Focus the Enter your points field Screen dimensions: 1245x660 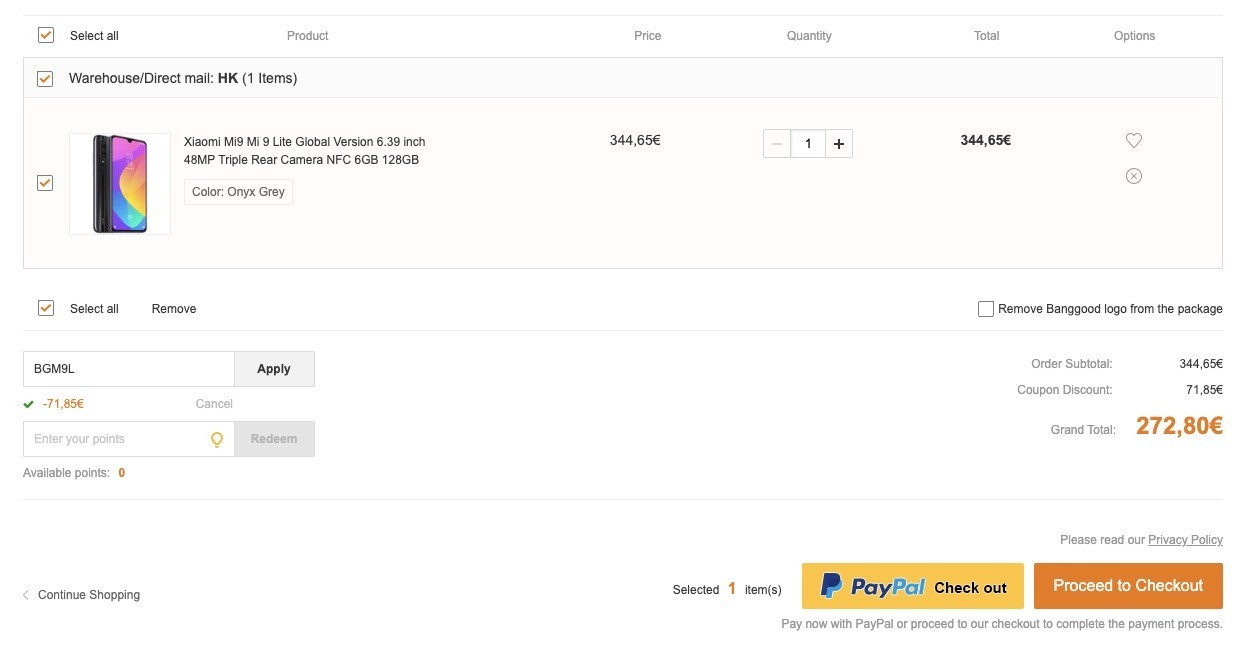click(129, 439)
